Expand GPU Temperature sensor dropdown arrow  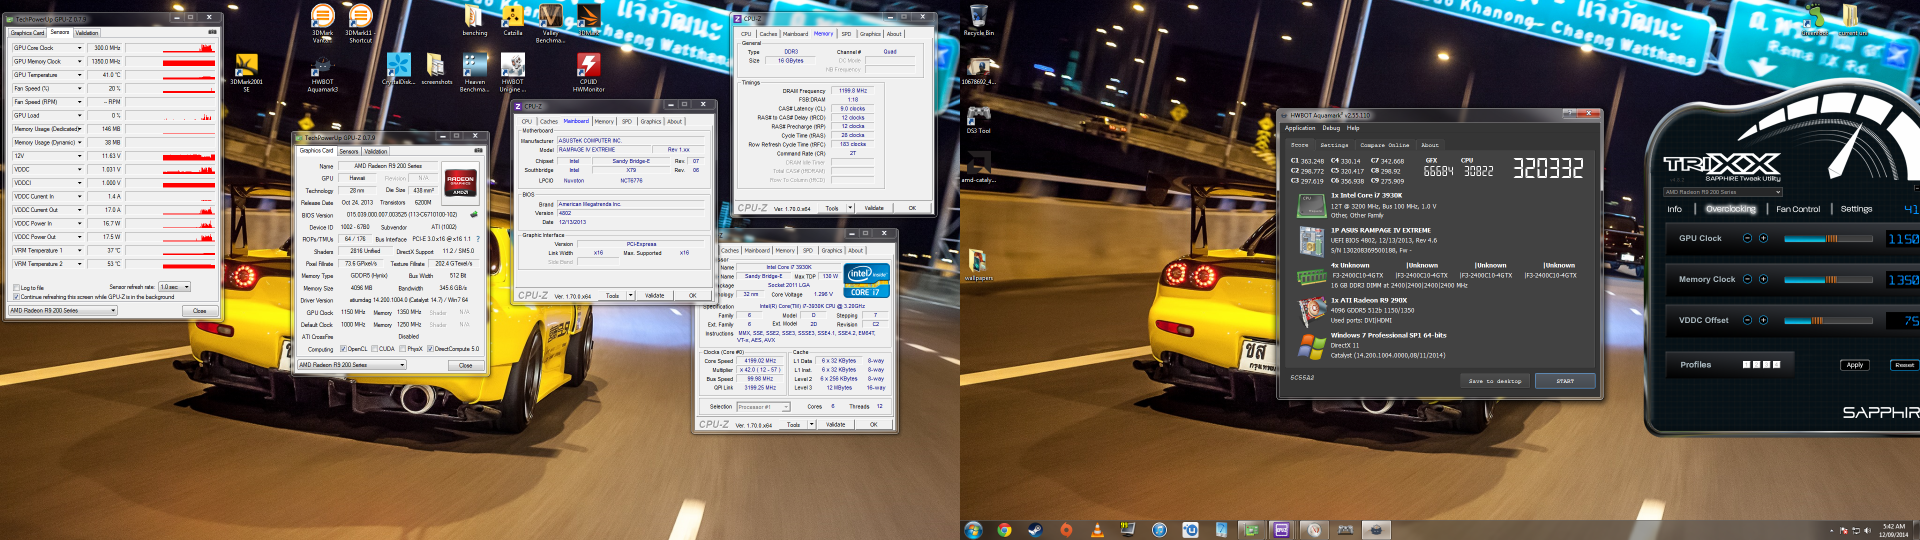tap(80, 75)
